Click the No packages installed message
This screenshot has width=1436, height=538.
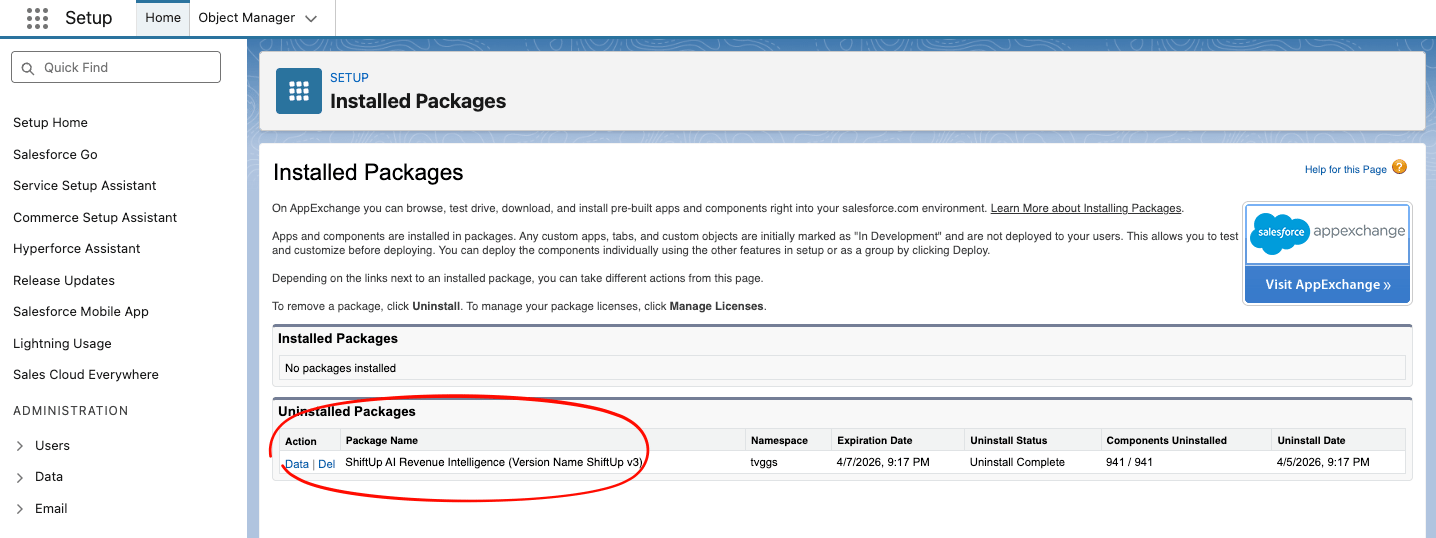pyautogui.click(x=340, y=368)
